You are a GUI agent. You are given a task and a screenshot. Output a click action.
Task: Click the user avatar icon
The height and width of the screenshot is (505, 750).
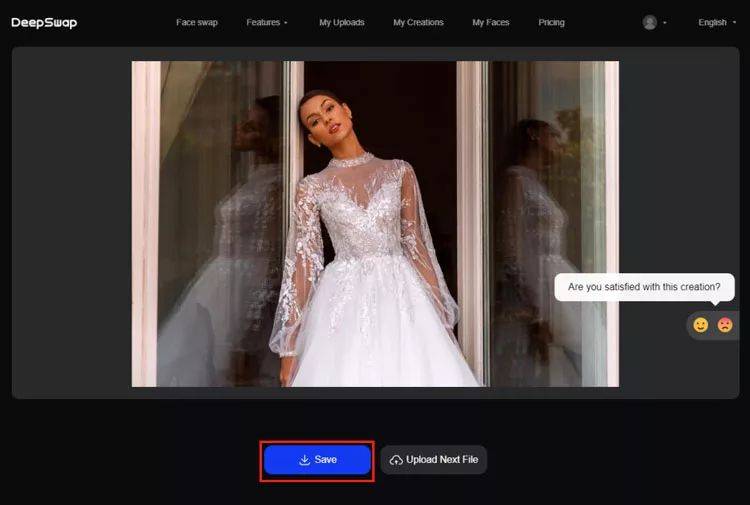(649, 22)
